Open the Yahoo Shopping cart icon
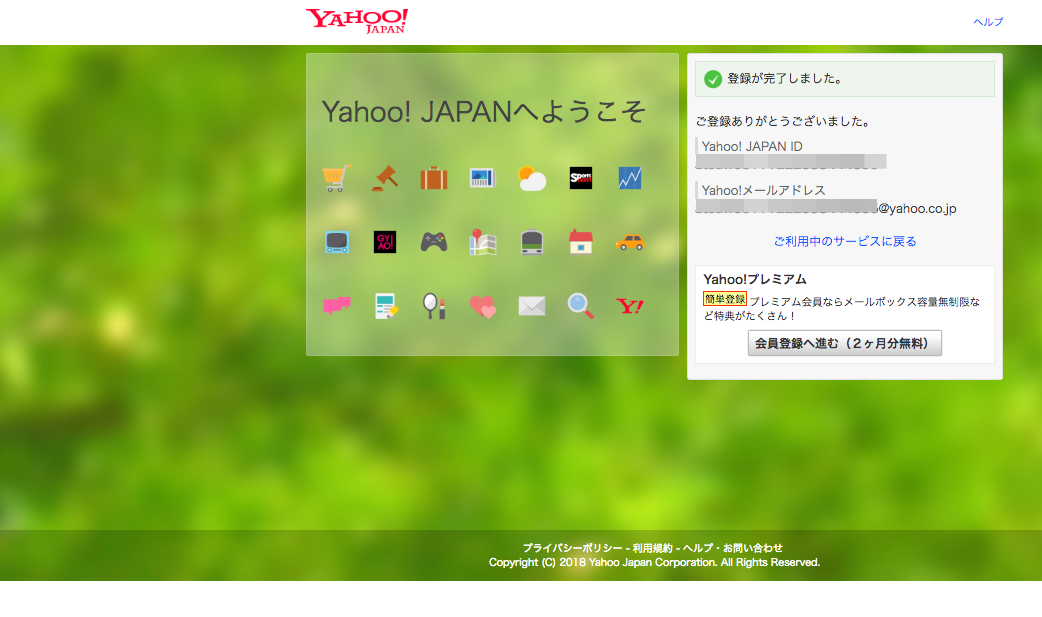This screenshot has width=1042, height=617. point(336,178)
